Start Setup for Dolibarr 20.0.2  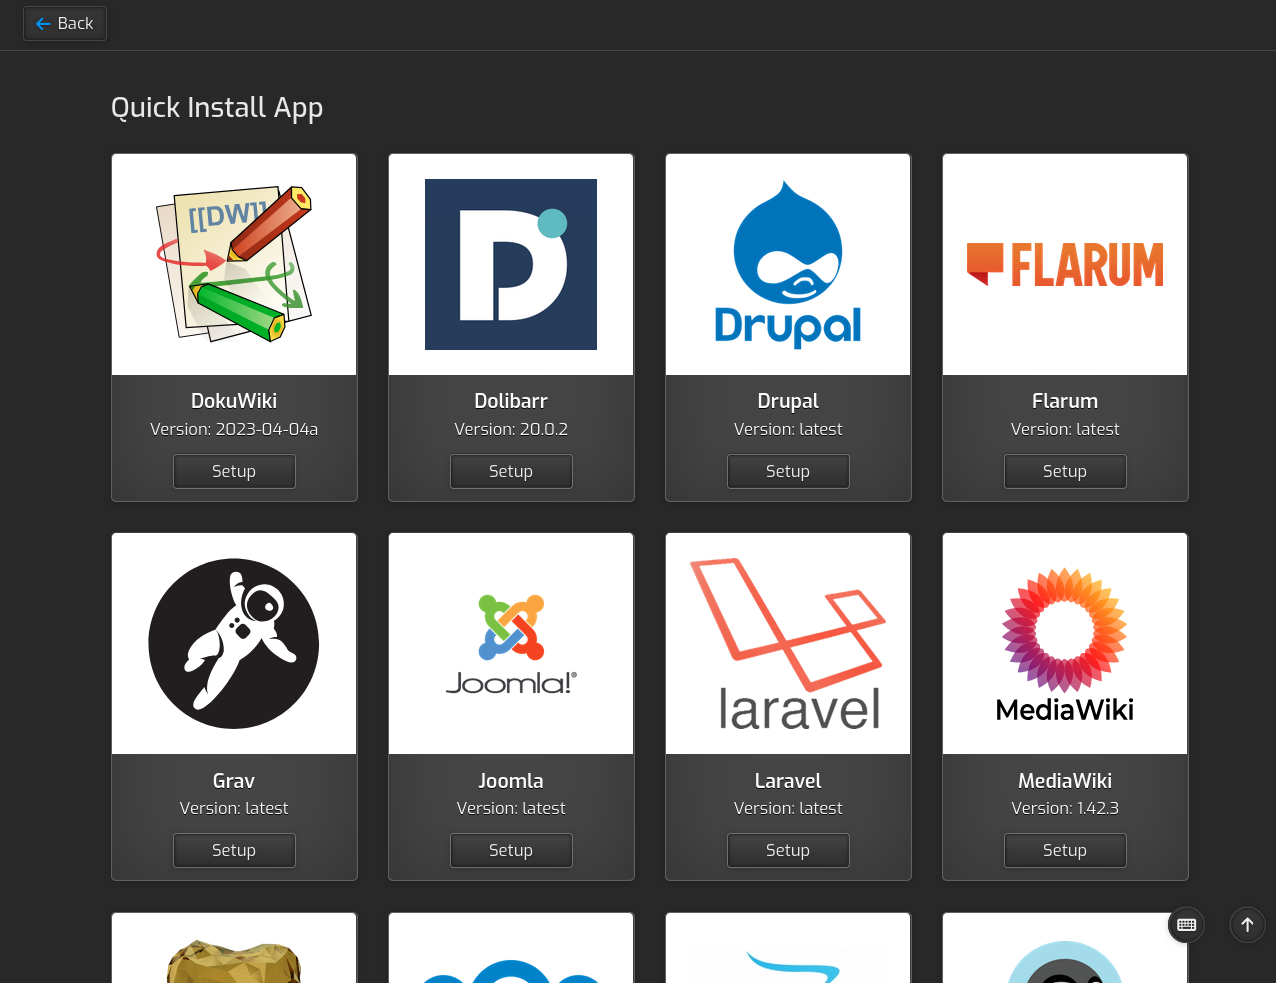point(511,471)
